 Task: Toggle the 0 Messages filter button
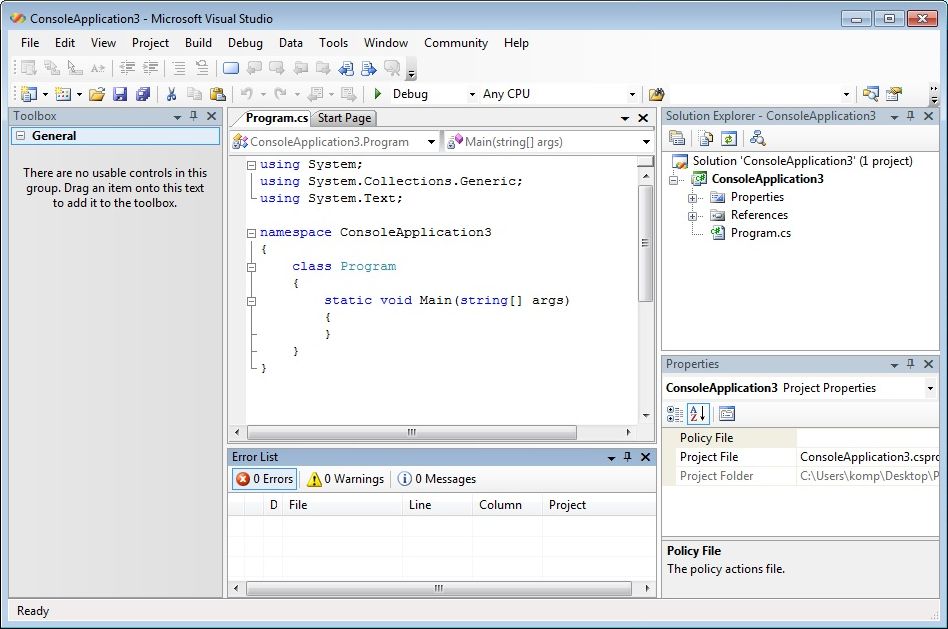coord(437,479)
